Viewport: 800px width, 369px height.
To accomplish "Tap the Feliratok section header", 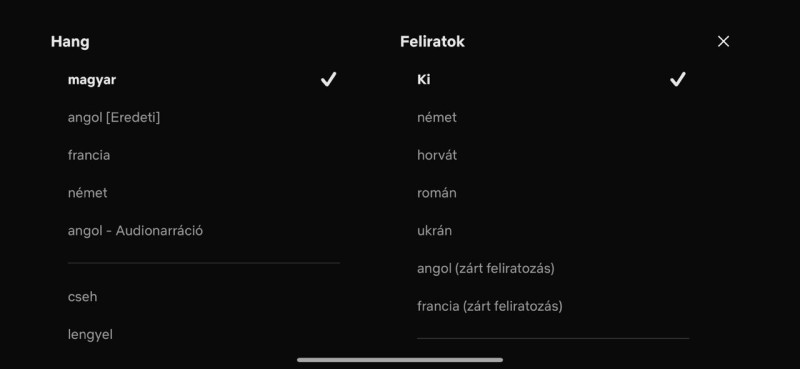I will tap(432, 42).
